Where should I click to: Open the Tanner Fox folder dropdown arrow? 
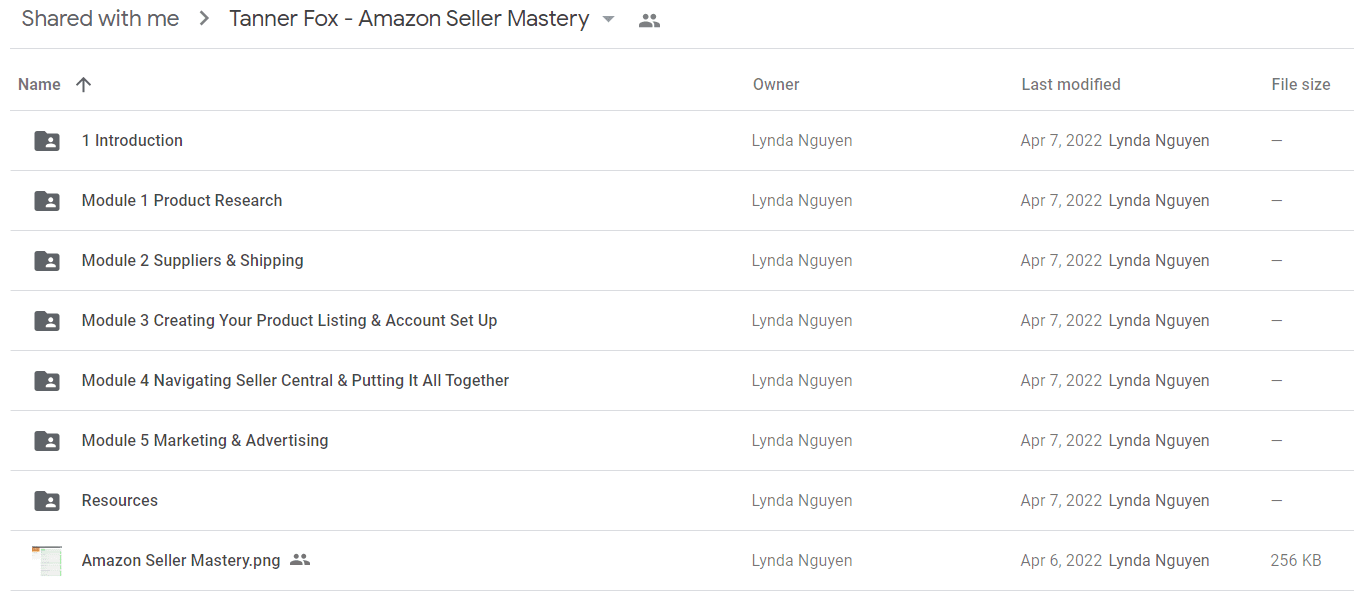point(608,19)
